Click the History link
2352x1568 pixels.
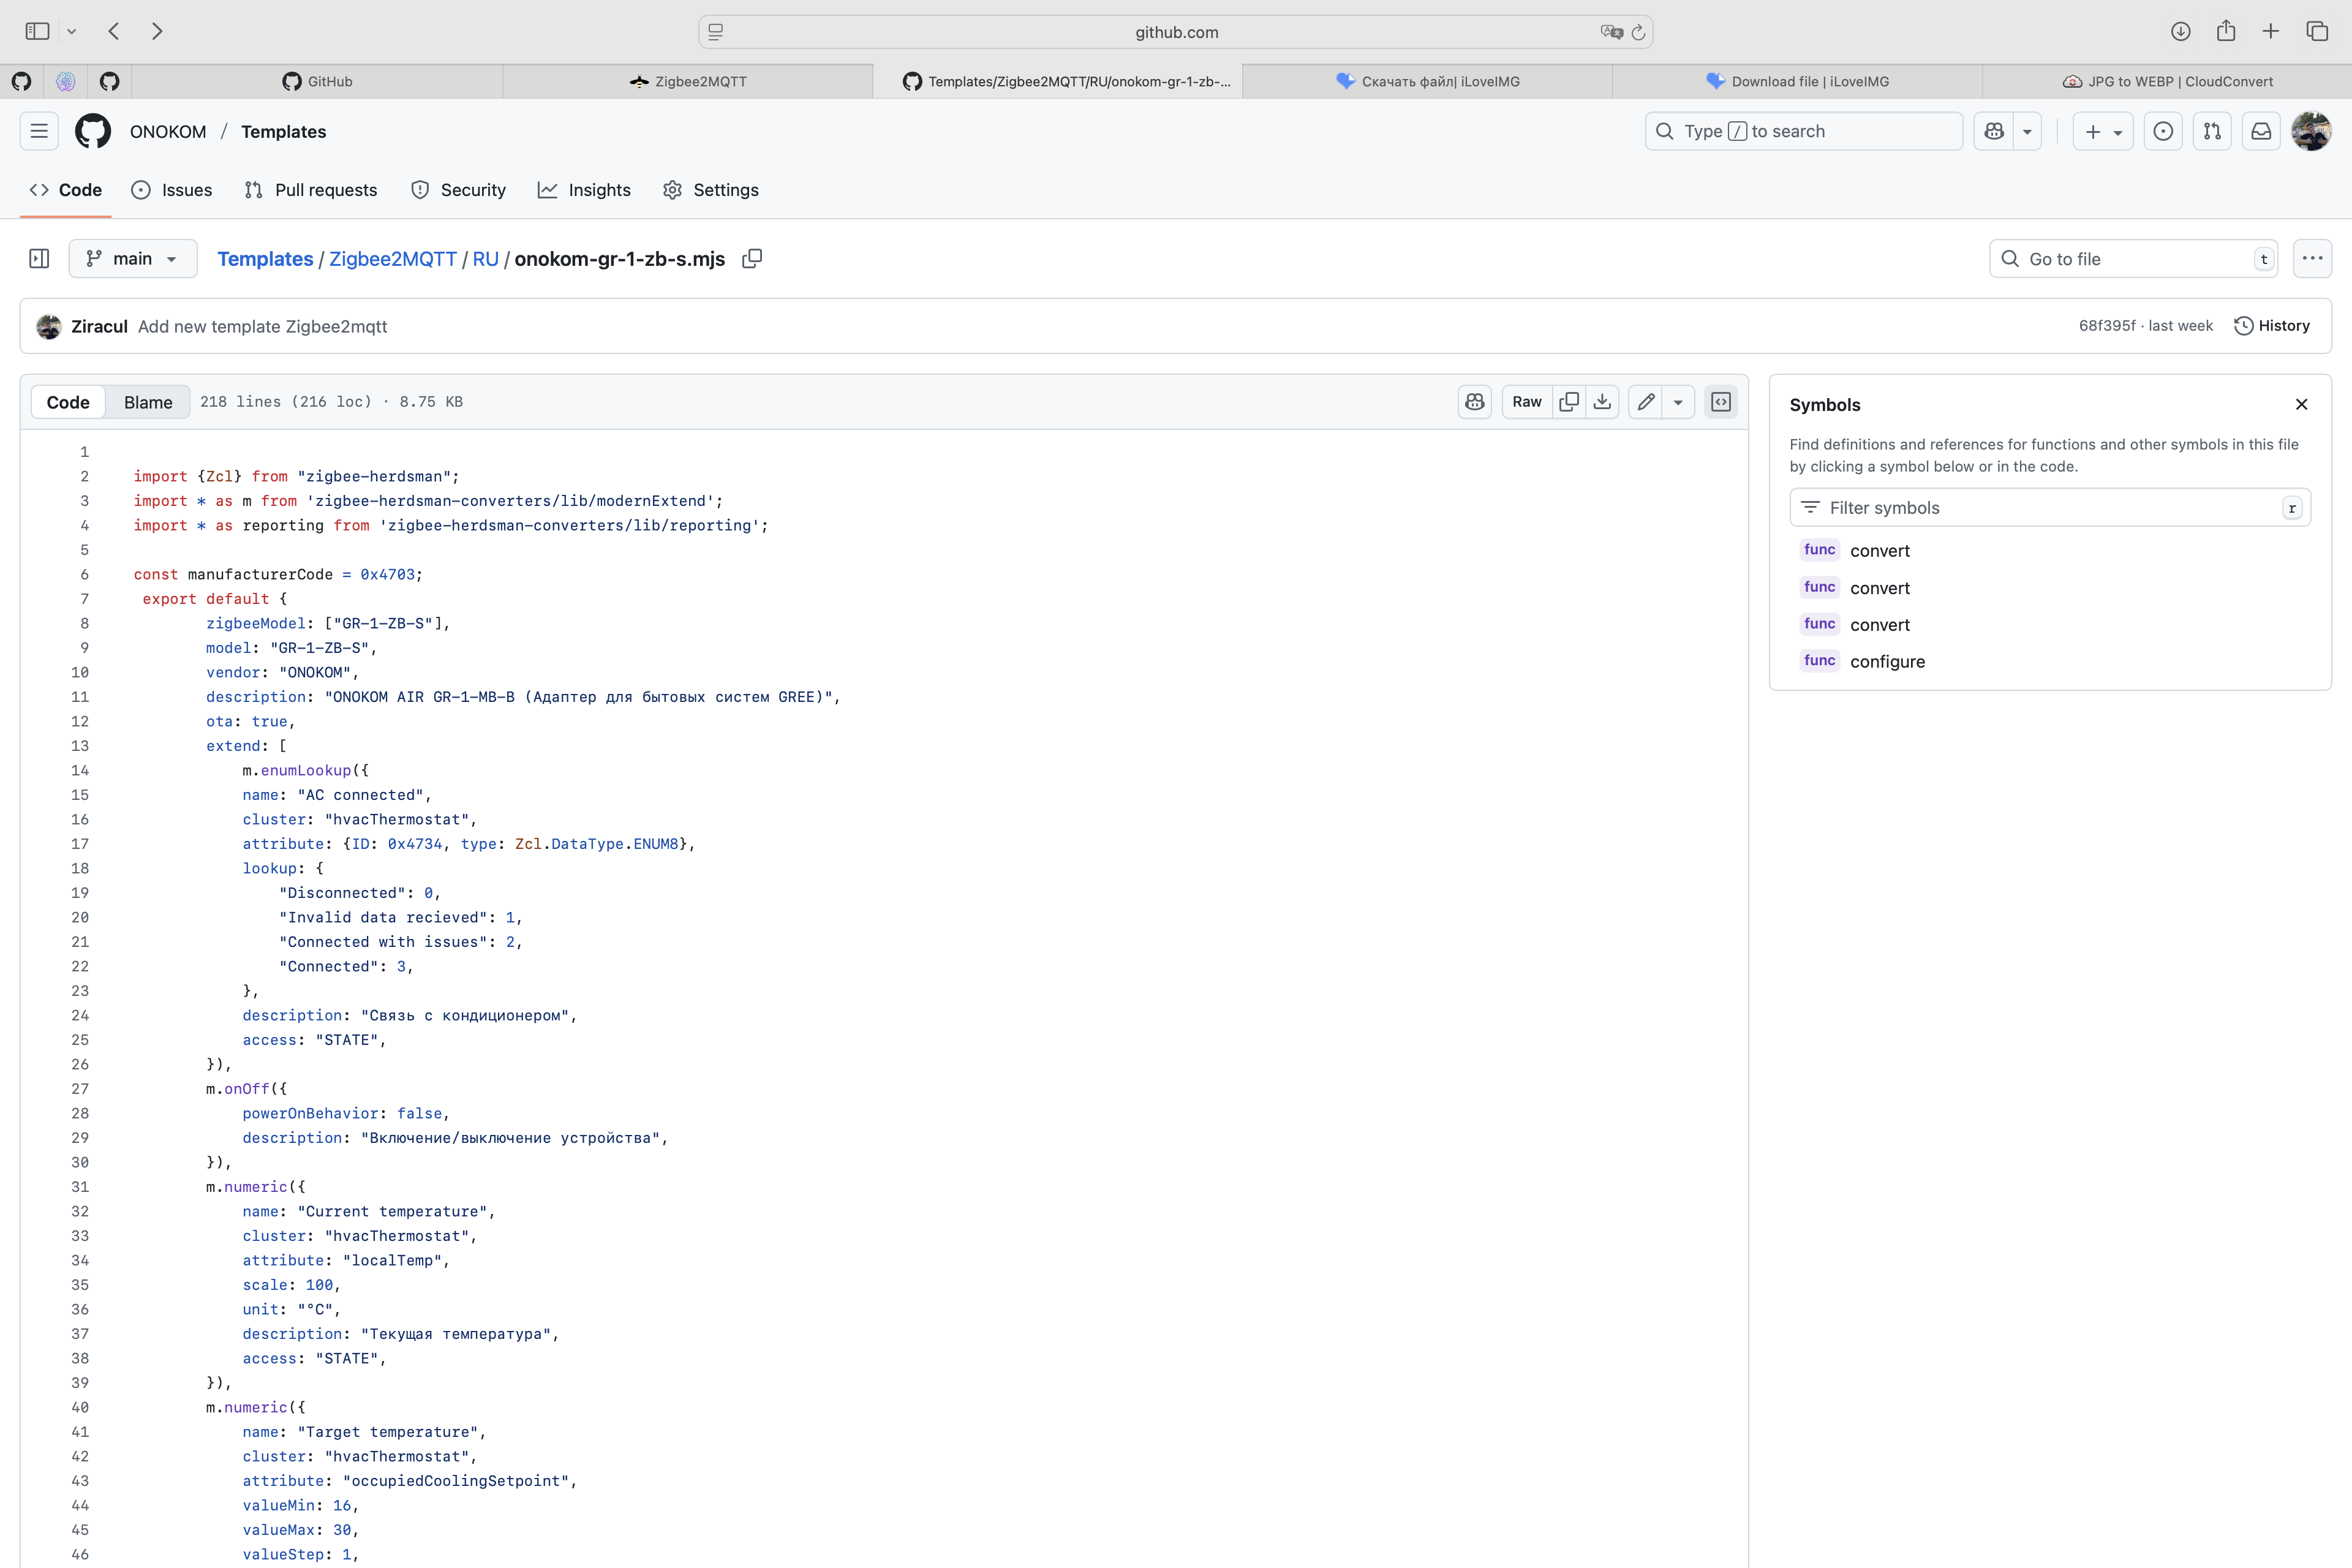[x=2272, y=326]
